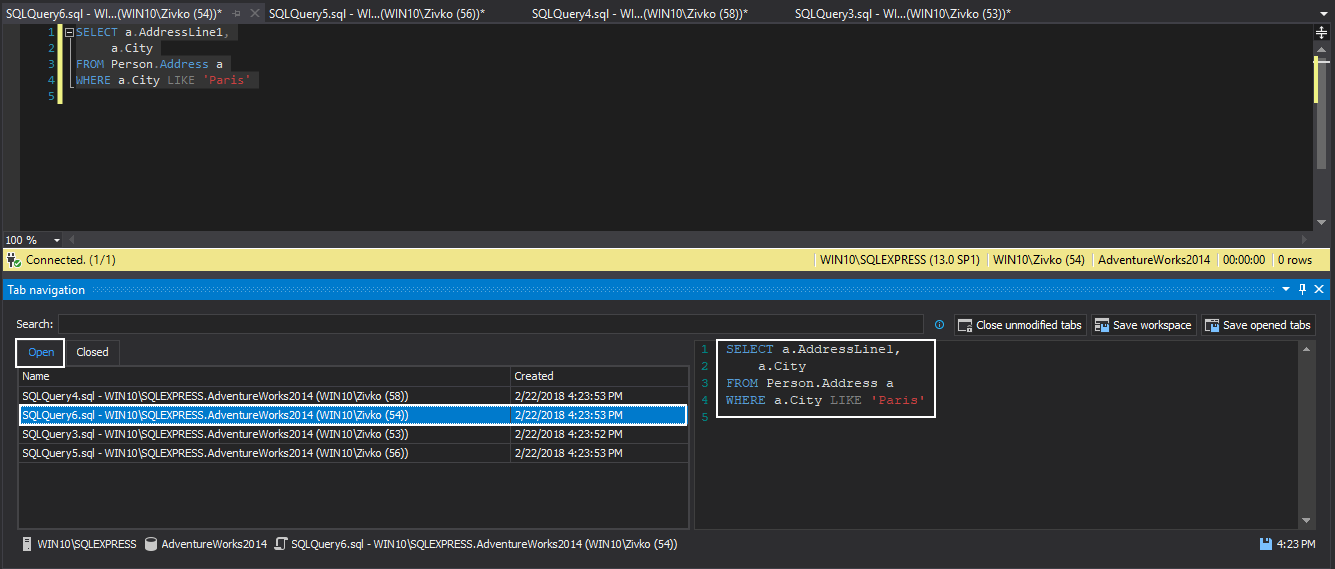Click the info icon beside the search box
1335x569 pixels.
coord(939,325)
